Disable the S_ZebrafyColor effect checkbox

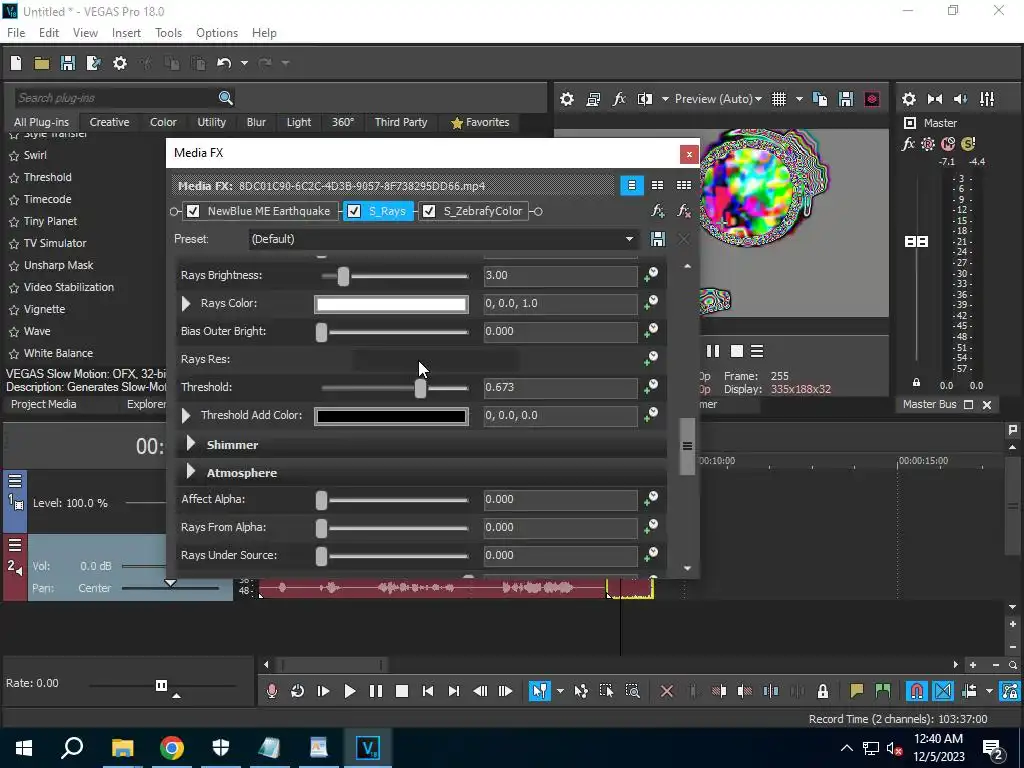tap(429, 211)
